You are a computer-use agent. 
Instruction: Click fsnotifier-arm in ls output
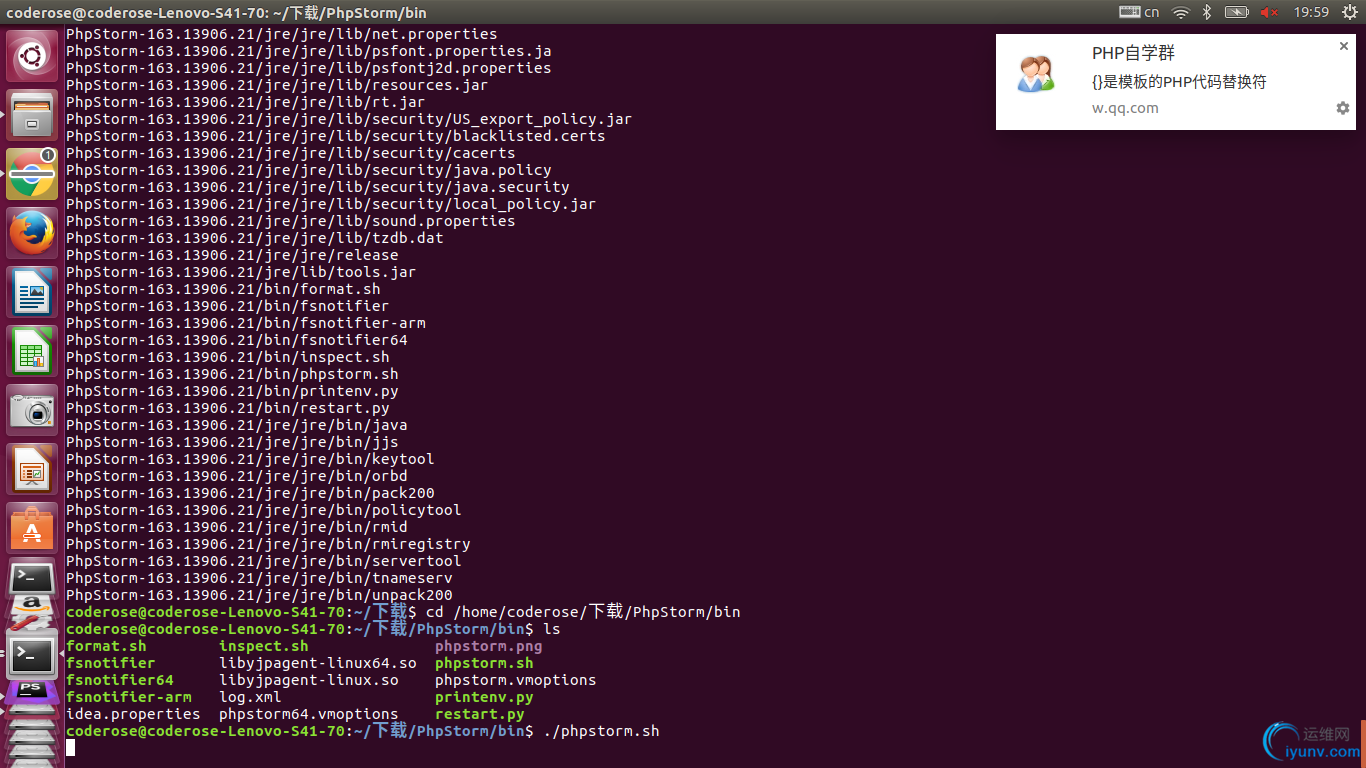(x=129, y=697)
